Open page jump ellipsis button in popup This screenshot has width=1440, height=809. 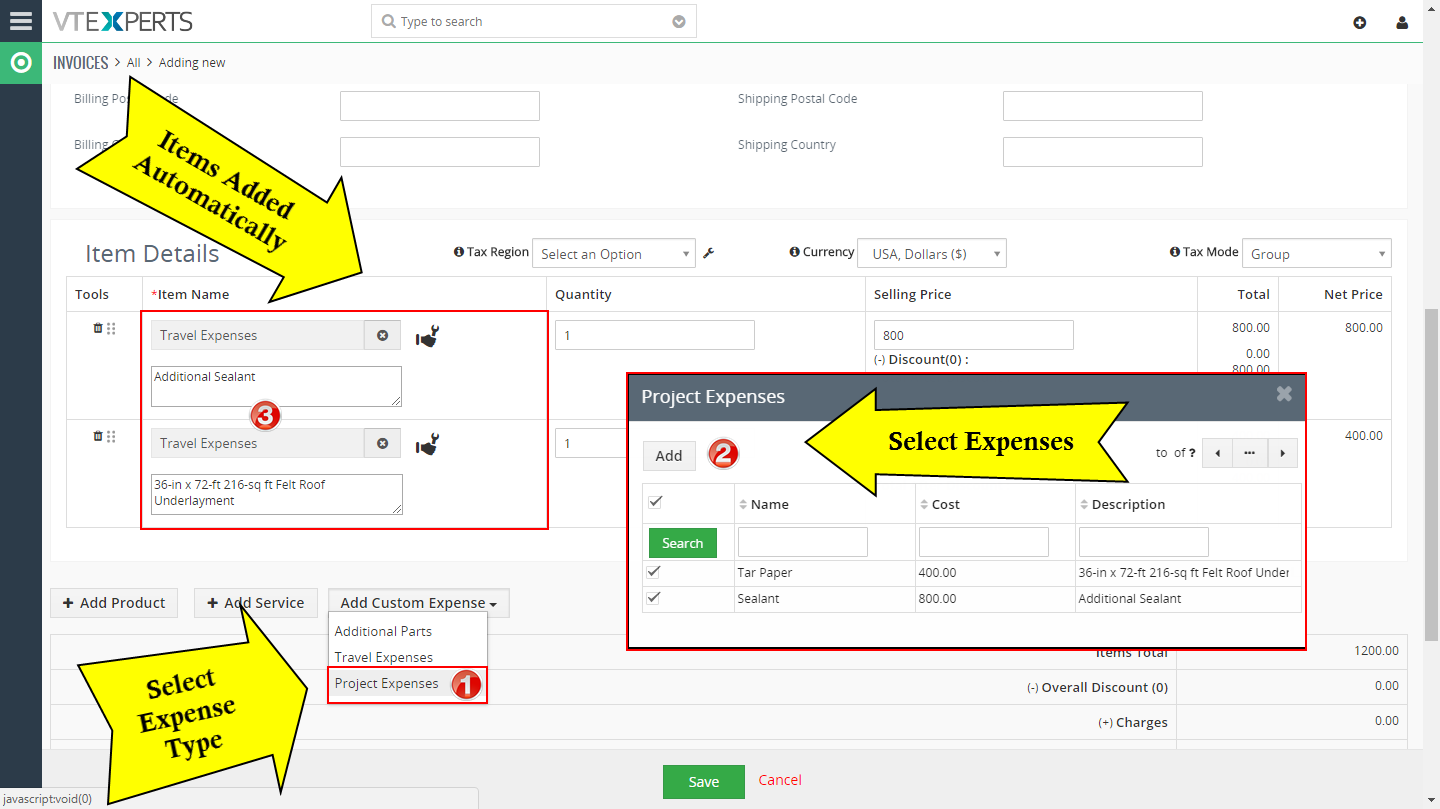[x=1250, y=453]
